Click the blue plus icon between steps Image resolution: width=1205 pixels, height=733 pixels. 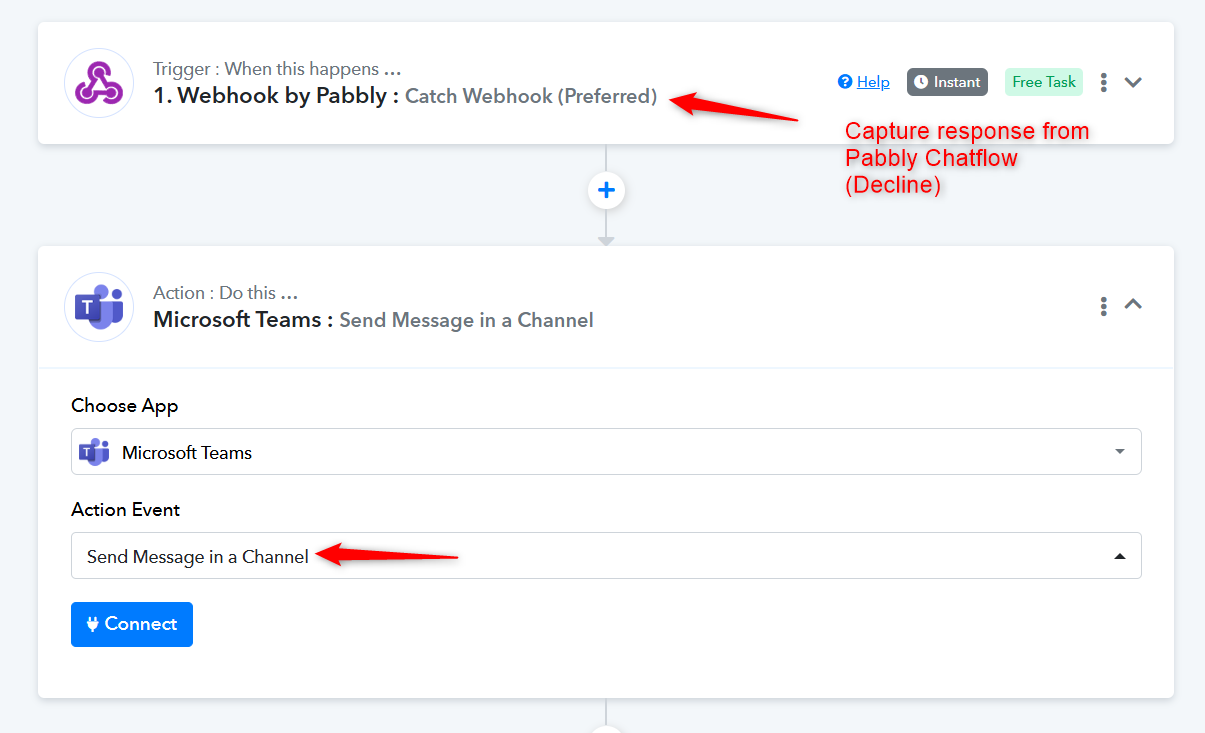coord(606,190)
